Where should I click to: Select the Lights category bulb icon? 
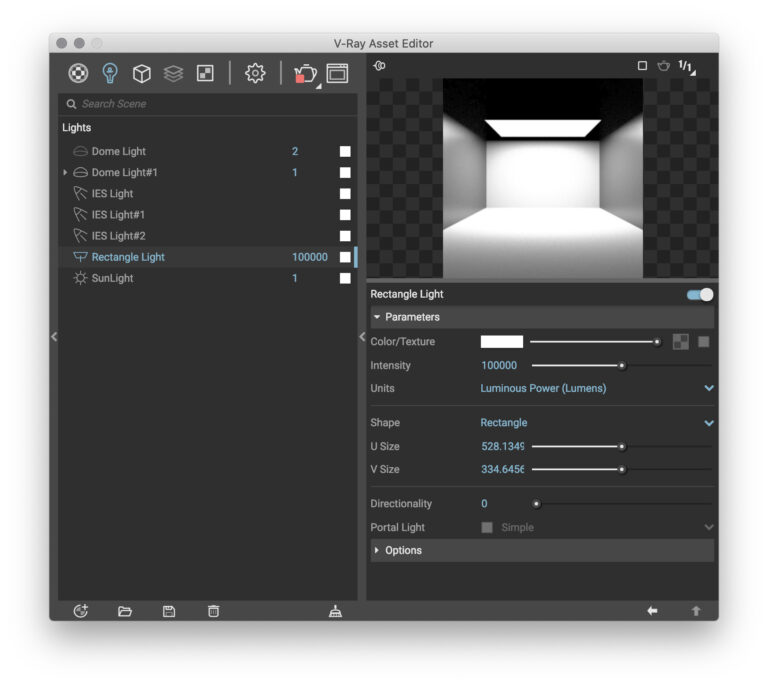coord(110,73)
